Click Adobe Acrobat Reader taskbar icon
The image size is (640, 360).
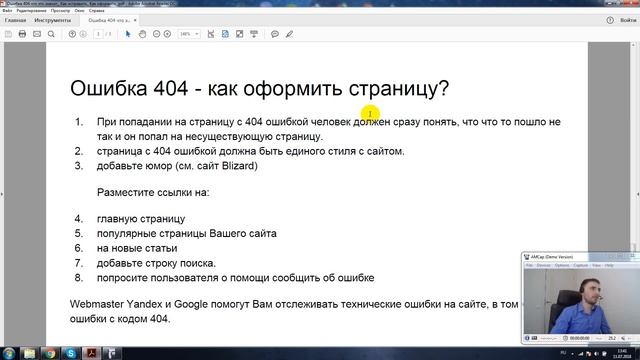[x=92, y=353]
